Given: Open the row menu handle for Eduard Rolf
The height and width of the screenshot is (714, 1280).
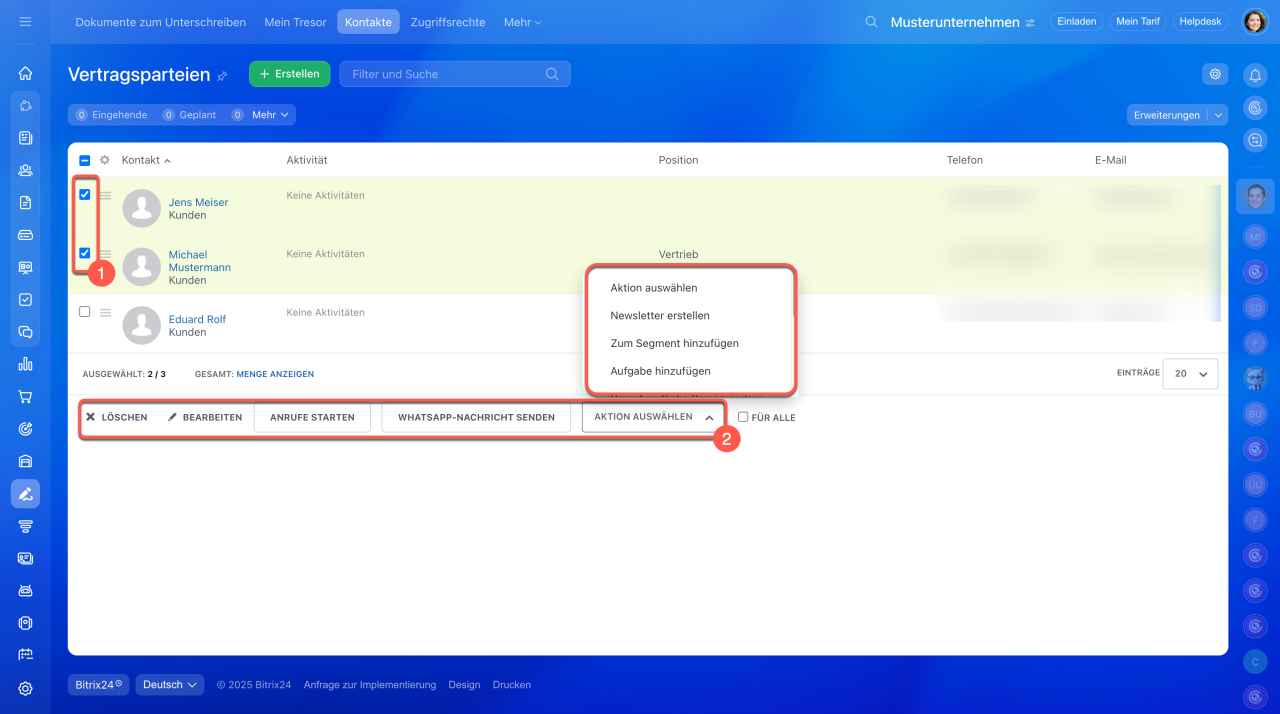Looking at the screenshot, I should [x=105, y=313].
